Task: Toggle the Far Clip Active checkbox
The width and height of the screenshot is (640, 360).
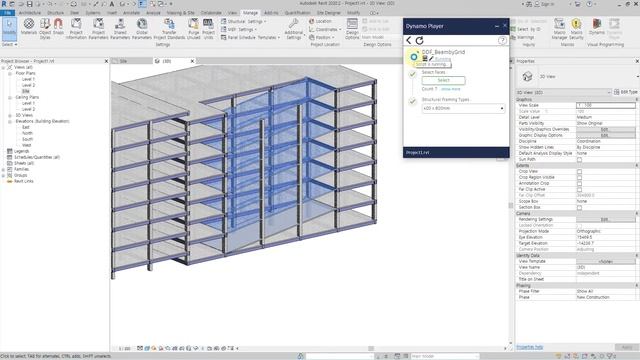Action: point(579,189)
